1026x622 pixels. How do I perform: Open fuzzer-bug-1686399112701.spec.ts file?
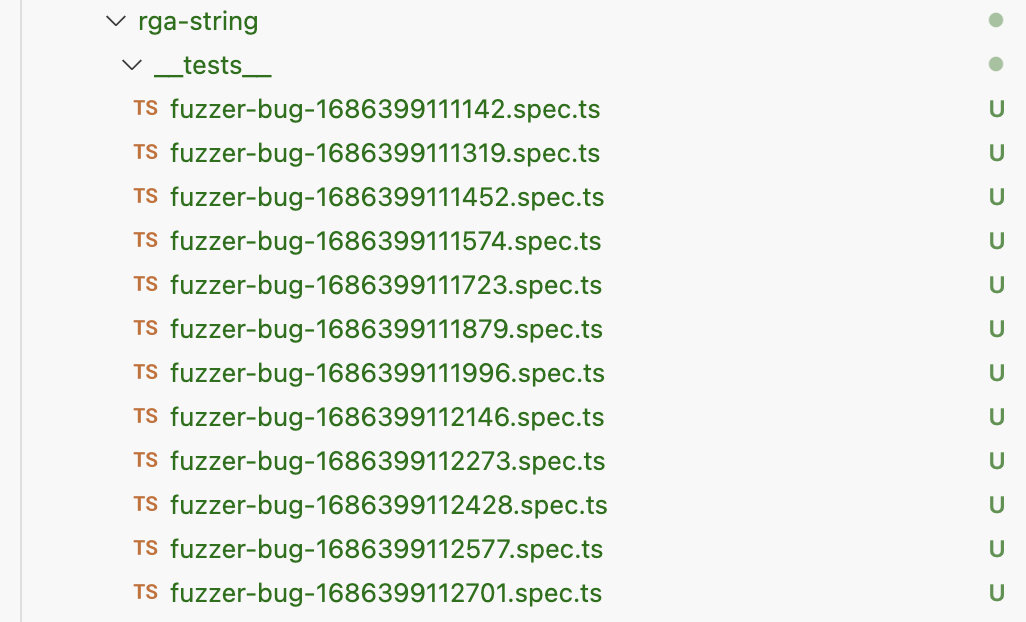coord(386,593)
